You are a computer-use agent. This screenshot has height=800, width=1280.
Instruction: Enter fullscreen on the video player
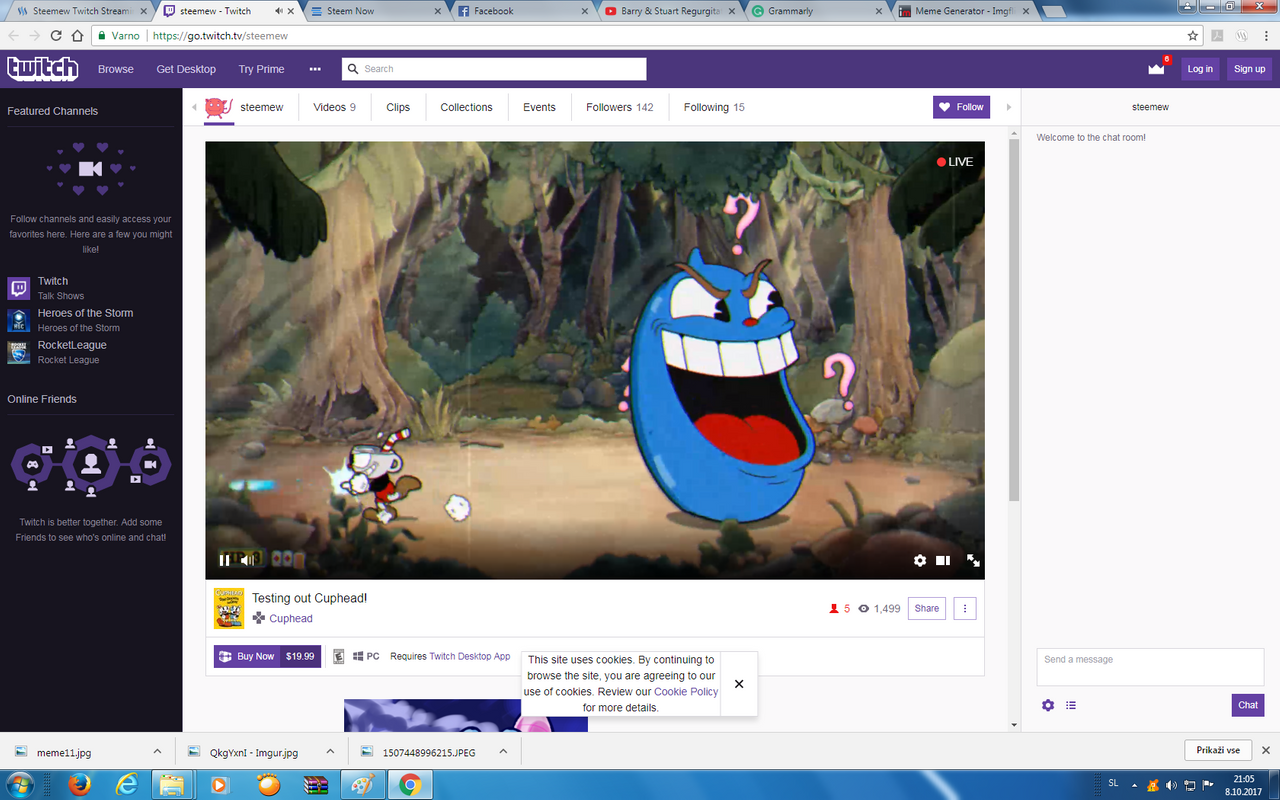973,561
